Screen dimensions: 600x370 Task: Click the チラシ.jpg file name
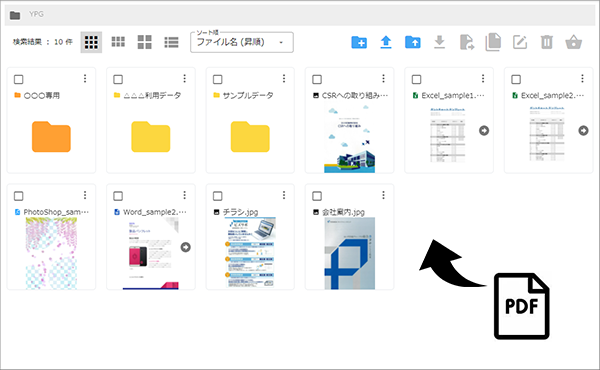[240, 212]
